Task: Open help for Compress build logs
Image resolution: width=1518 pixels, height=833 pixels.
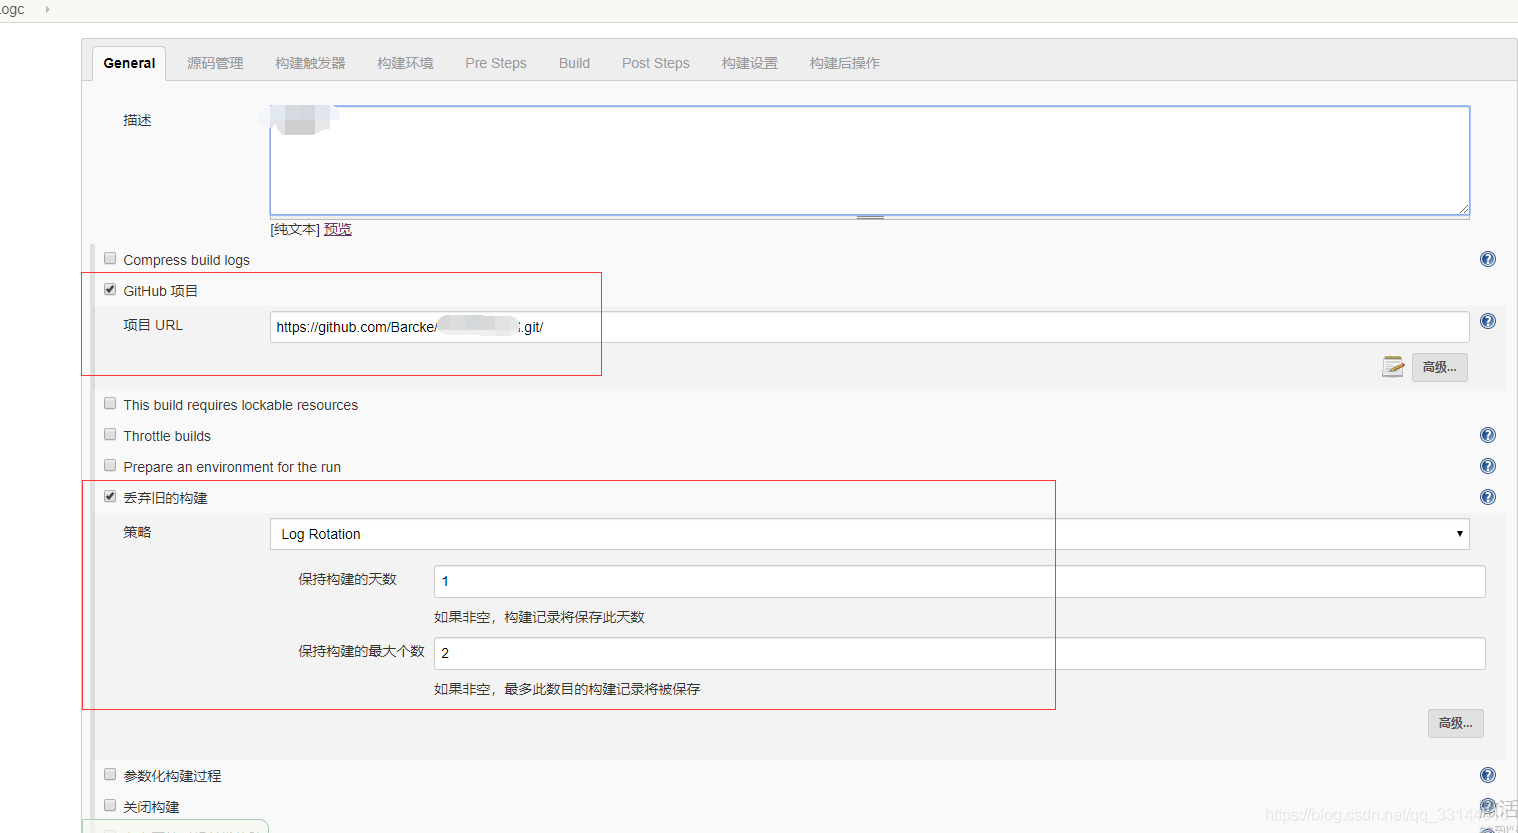Action: 1488,259
